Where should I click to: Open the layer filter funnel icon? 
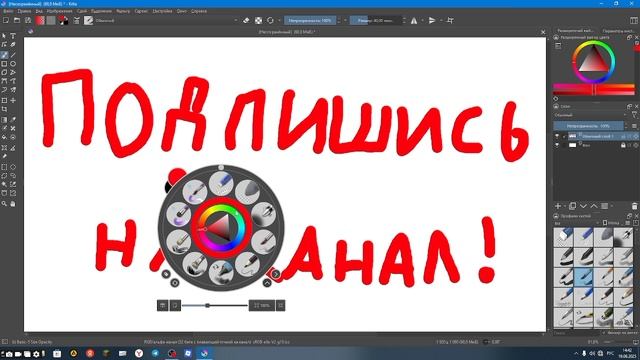tap(634, 115)
